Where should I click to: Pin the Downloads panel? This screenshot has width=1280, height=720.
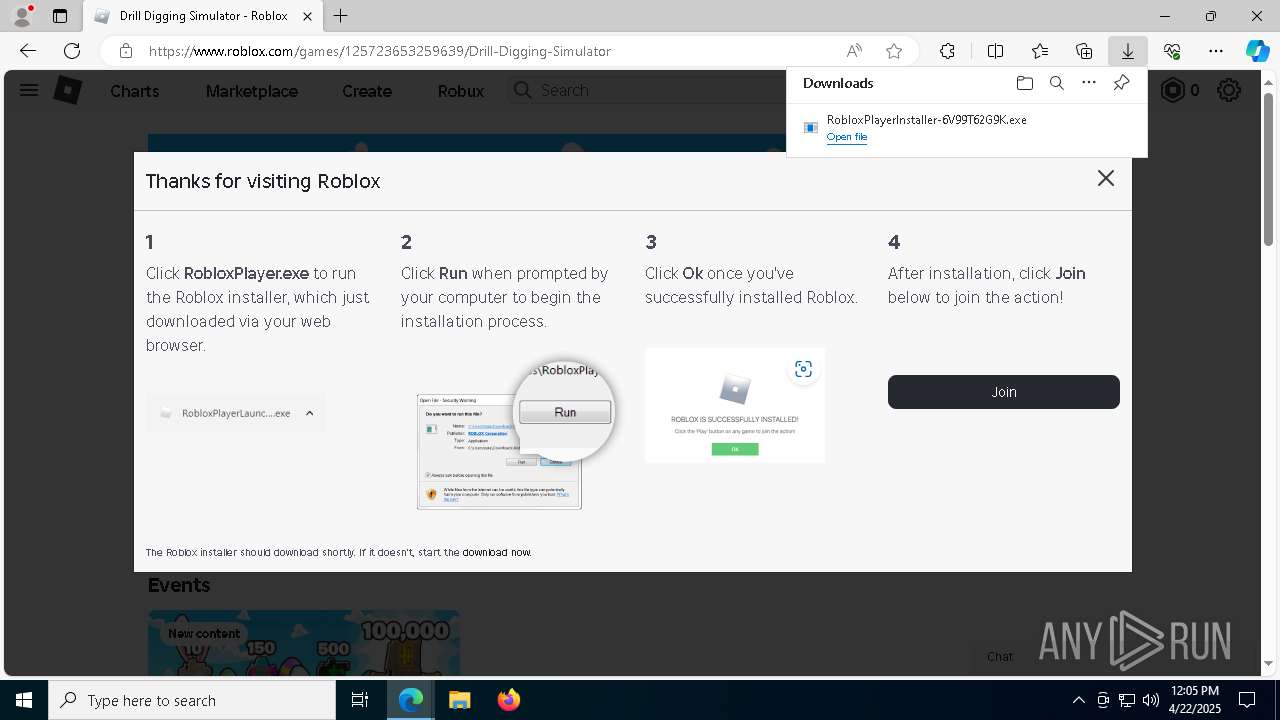tap(1121, 83)
